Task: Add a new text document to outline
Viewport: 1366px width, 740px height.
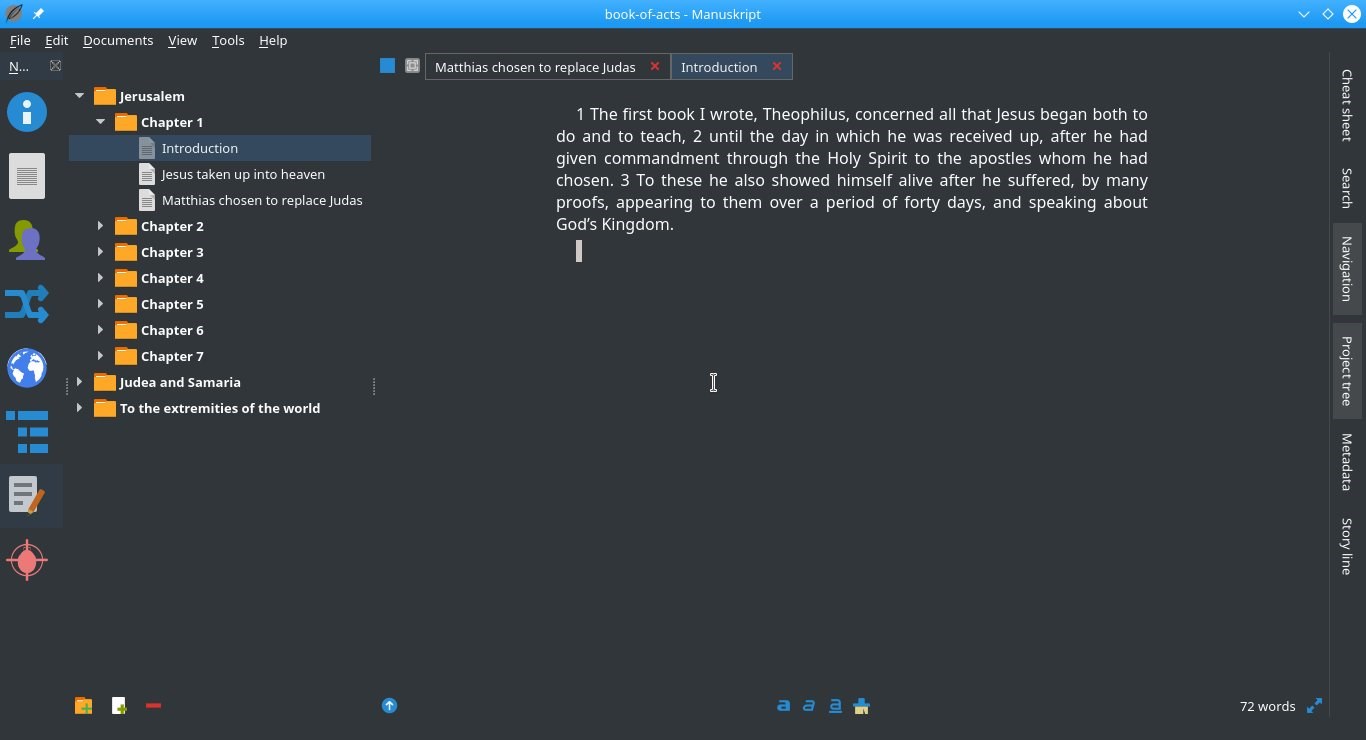Action: pos(119,706)
